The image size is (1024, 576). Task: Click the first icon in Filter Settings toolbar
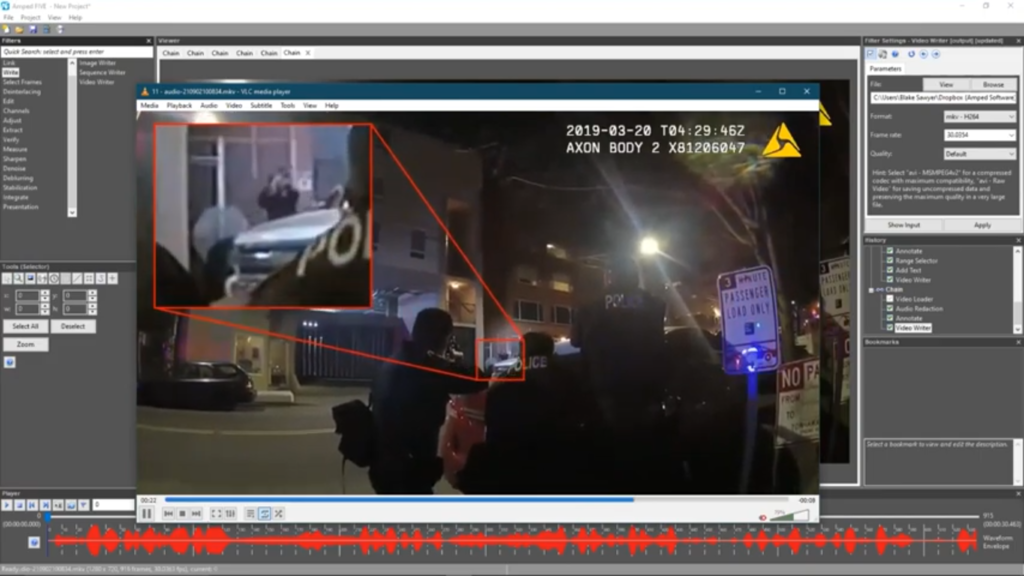point(871,54)
